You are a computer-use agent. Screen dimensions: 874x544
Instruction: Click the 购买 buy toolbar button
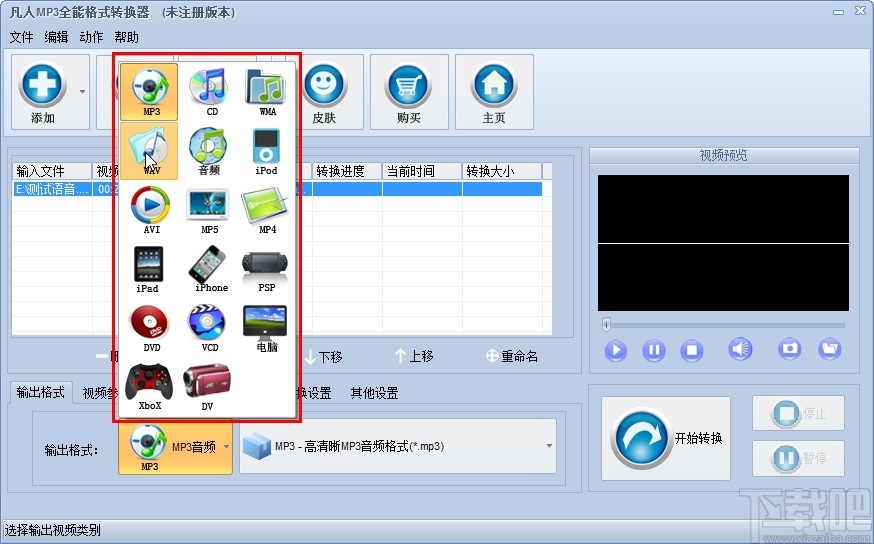pos(409,93)
